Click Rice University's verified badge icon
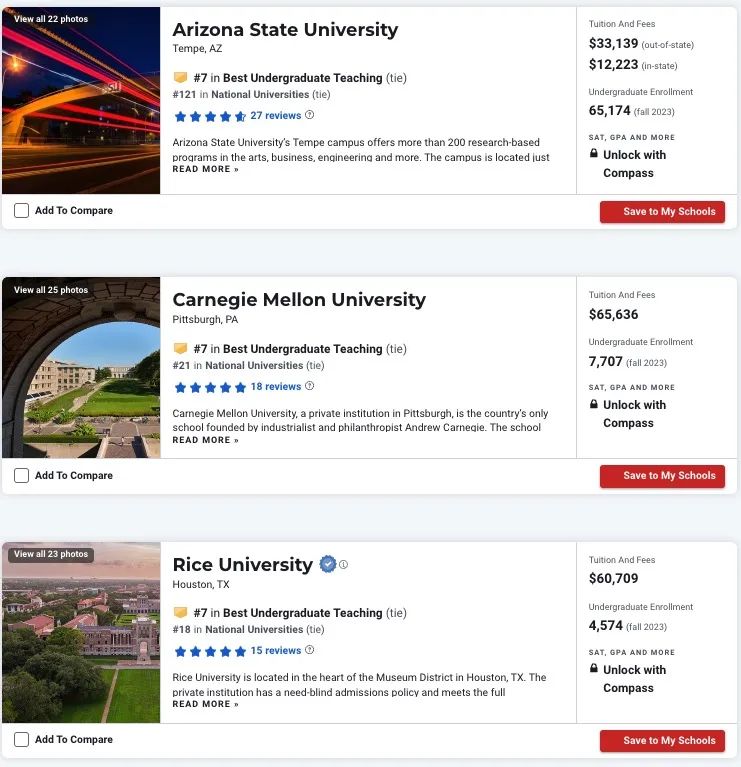The width and height of the screenshot is (741, 767). click(328, 564)
